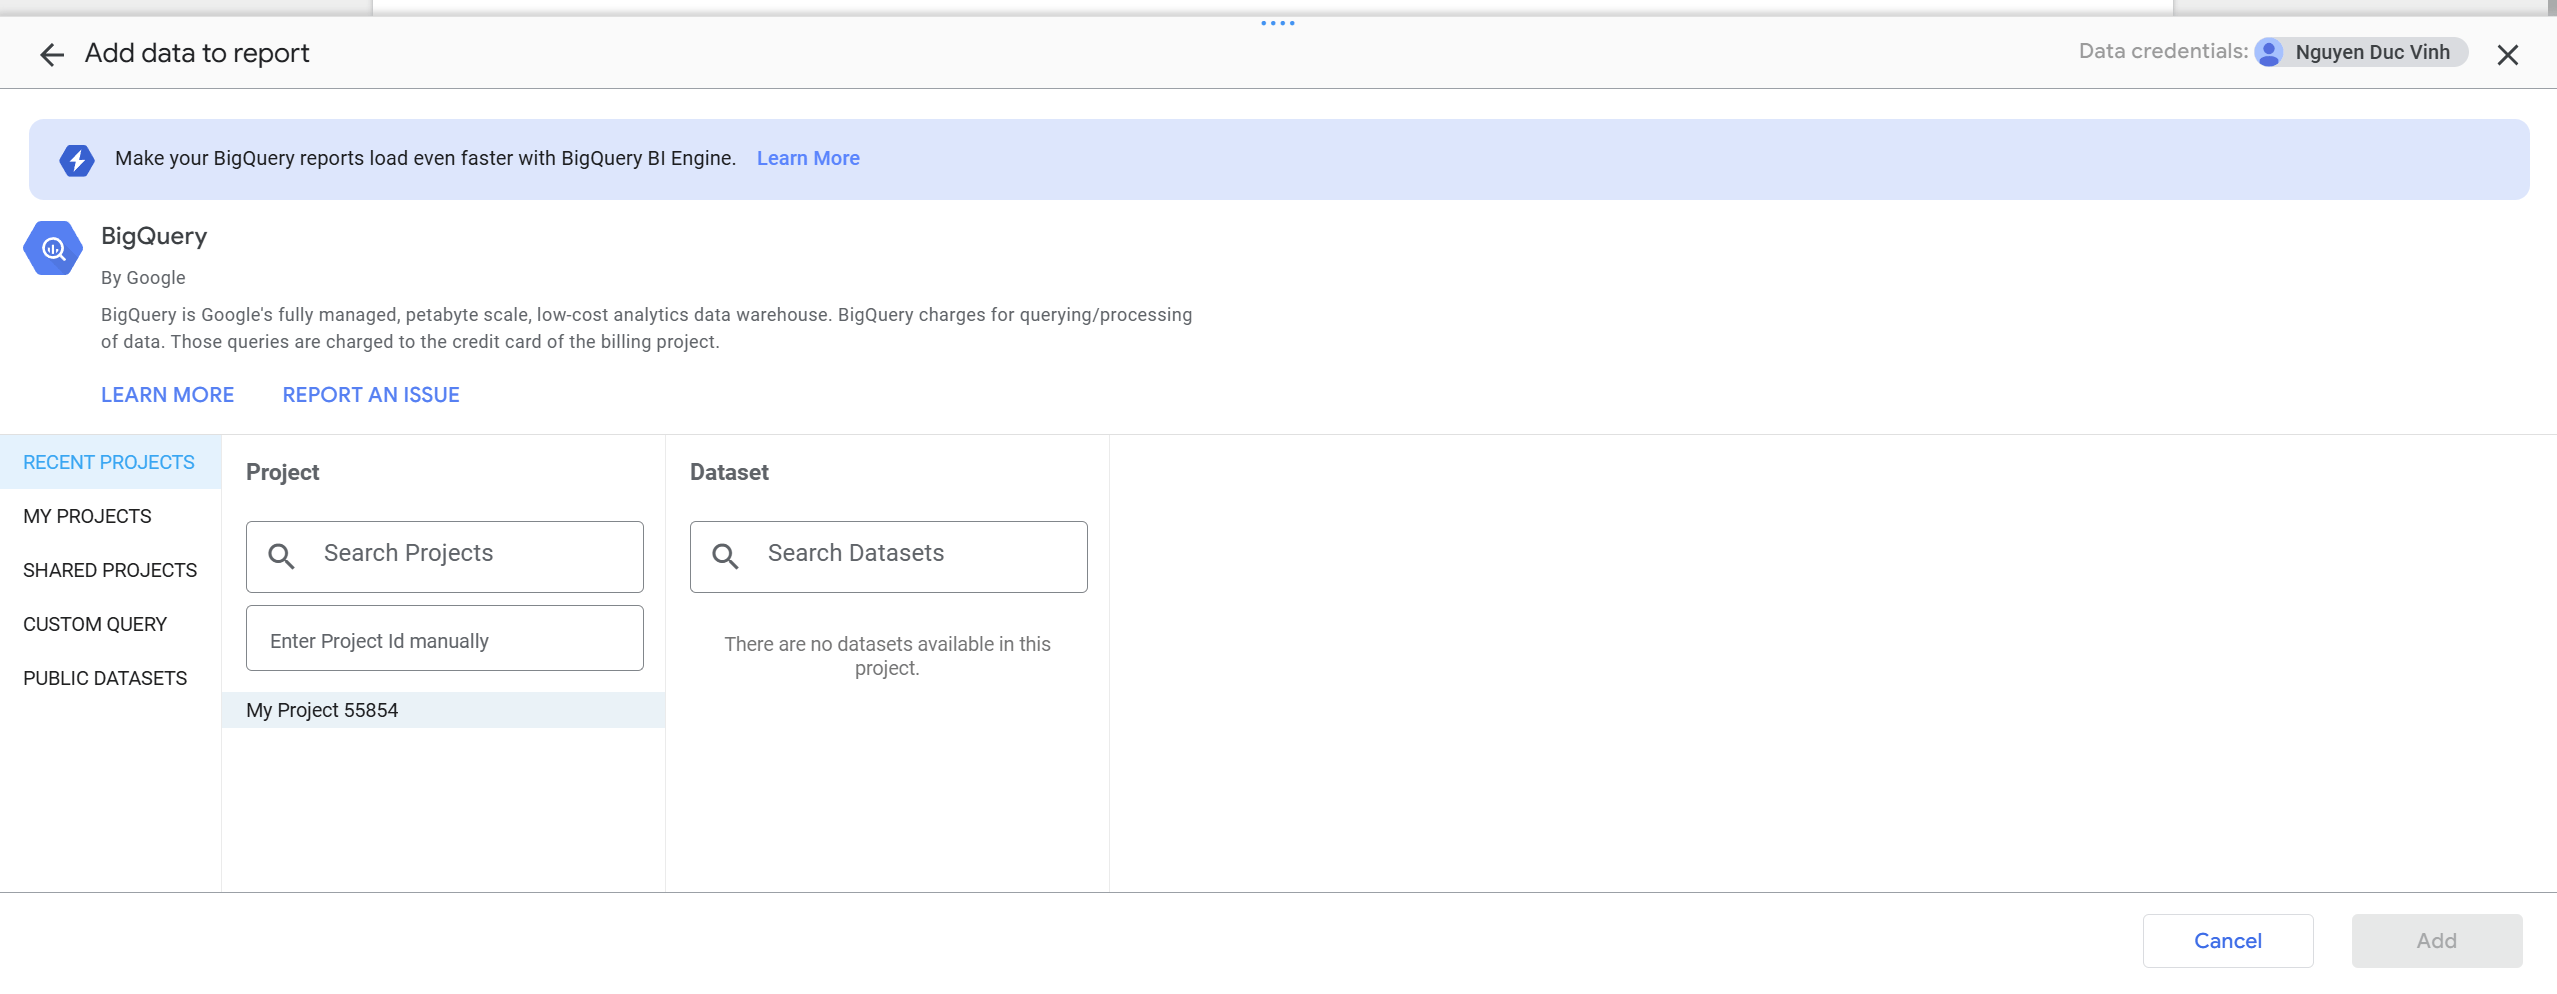
Task: Click the Add data to report title
Action: point(197,53)
